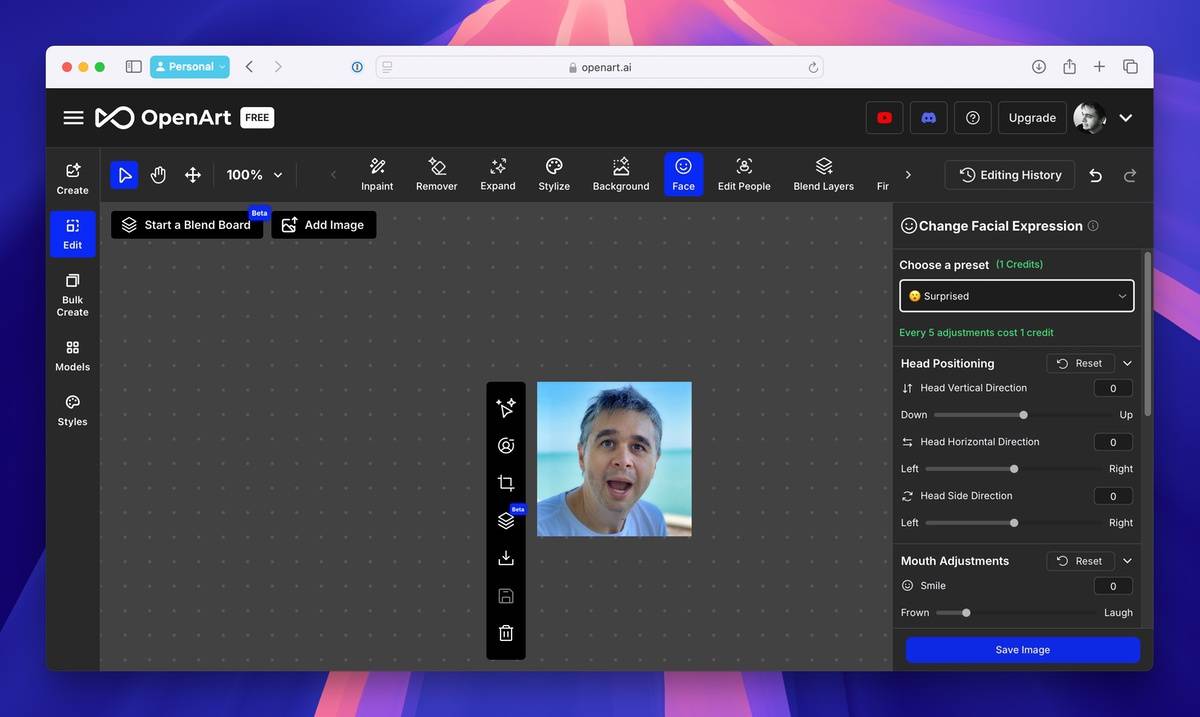Open the Discord community icon

(928, 118)
